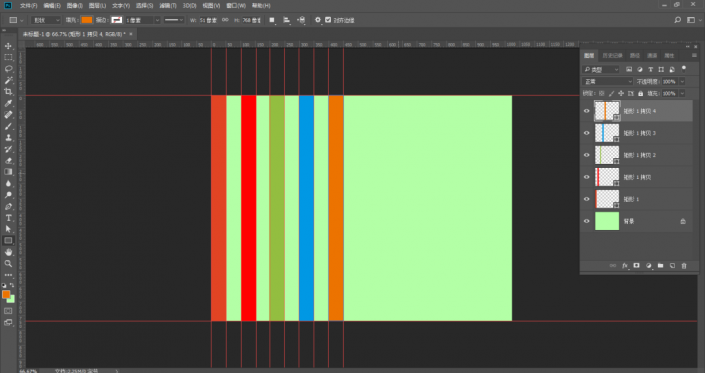705x373 pixels.
Task: Select the Gradient tool
Action: (8, 172)
